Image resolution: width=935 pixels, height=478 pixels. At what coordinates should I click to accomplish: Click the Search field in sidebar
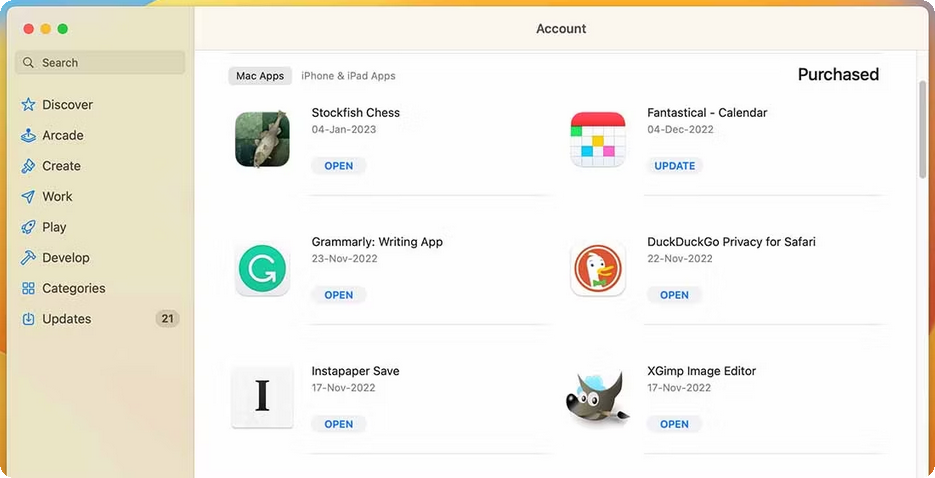click(x=100, y=63)
